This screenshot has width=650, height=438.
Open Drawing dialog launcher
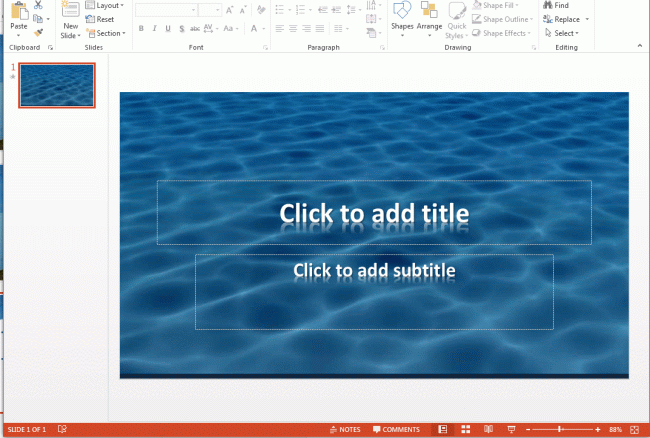click(x=534, y=48)
